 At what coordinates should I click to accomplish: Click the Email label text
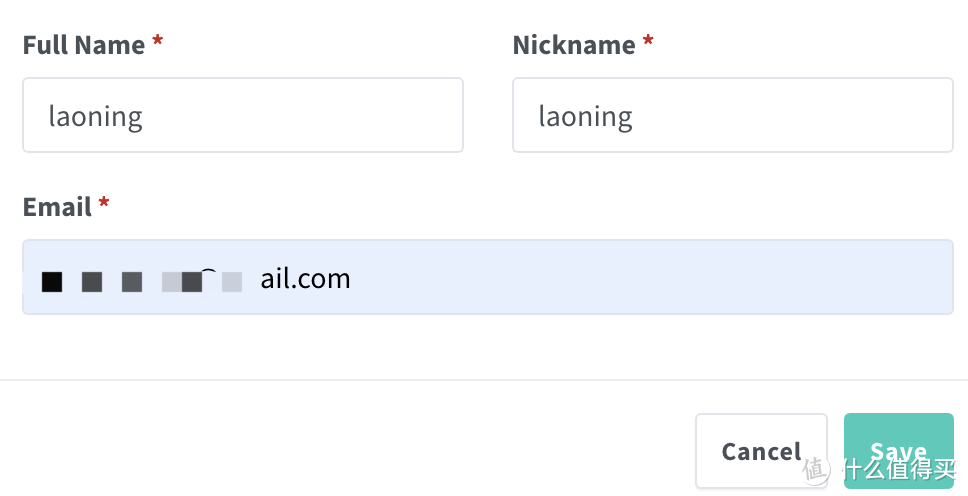57,207
